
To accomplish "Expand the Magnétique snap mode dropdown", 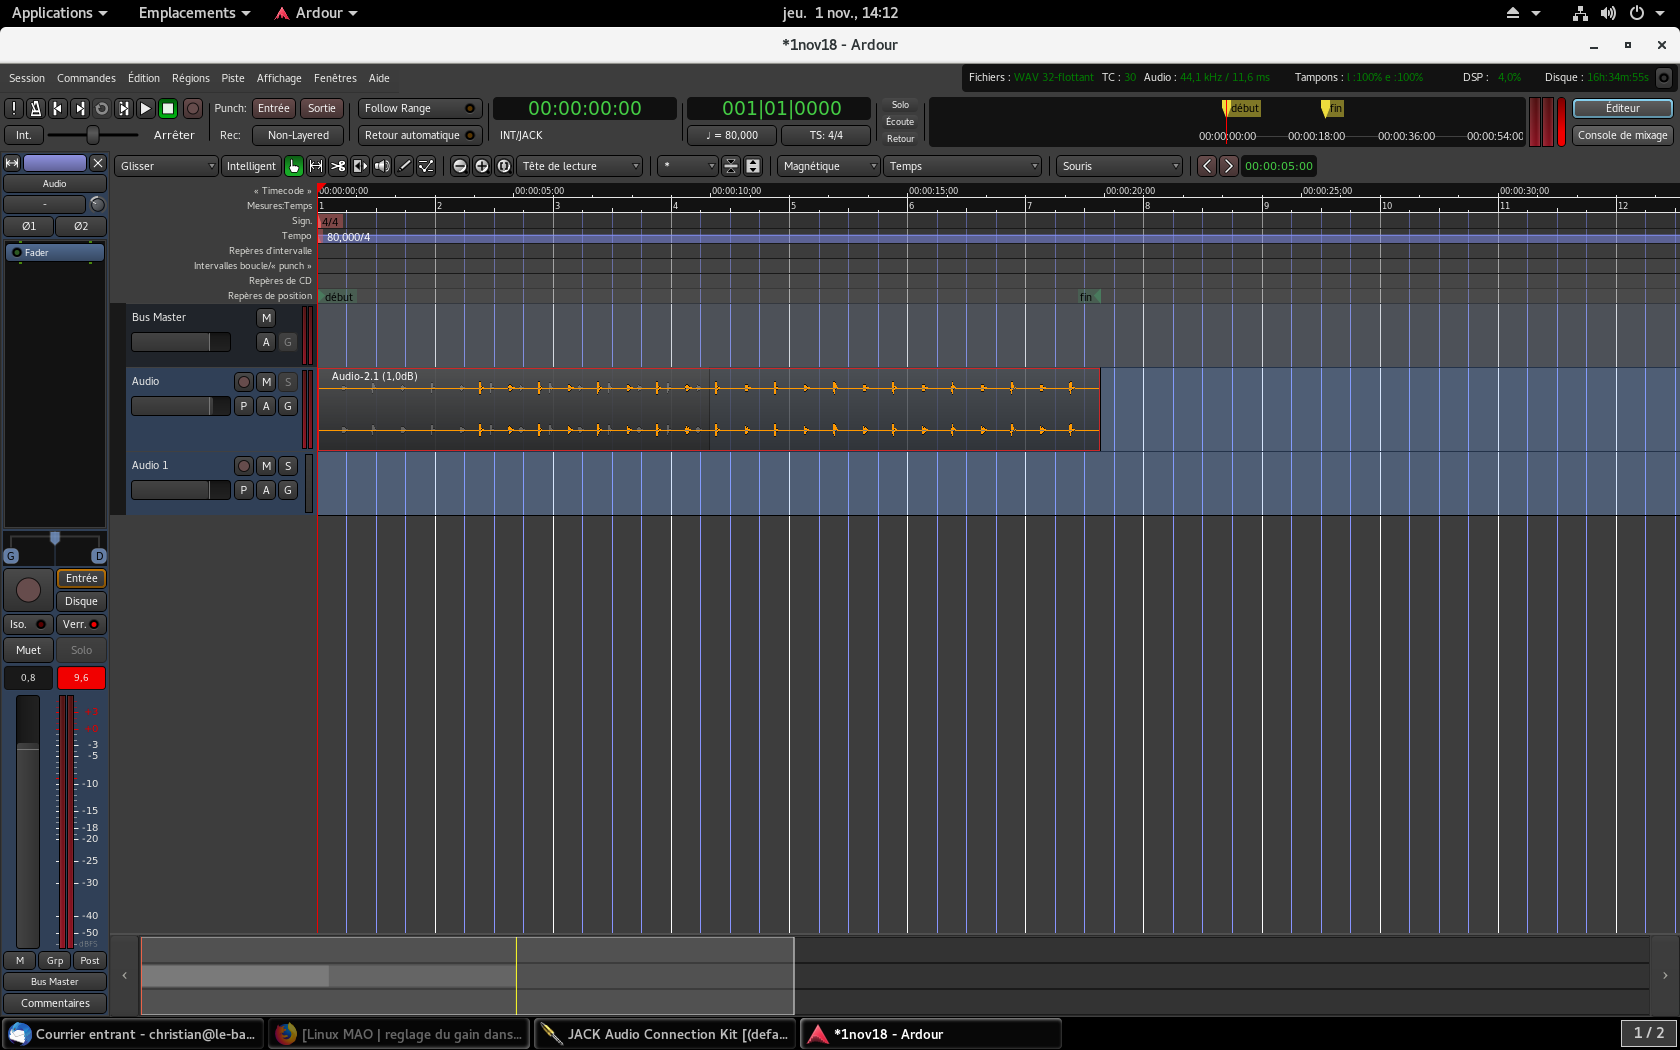I will tap(829, 166).
